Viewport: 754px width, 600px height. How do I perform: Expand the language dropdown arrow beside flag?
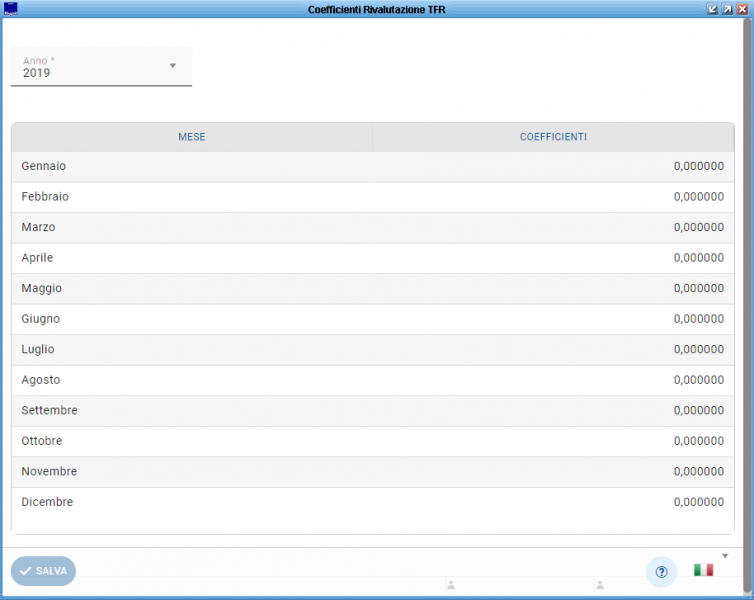tap(725, 556)
